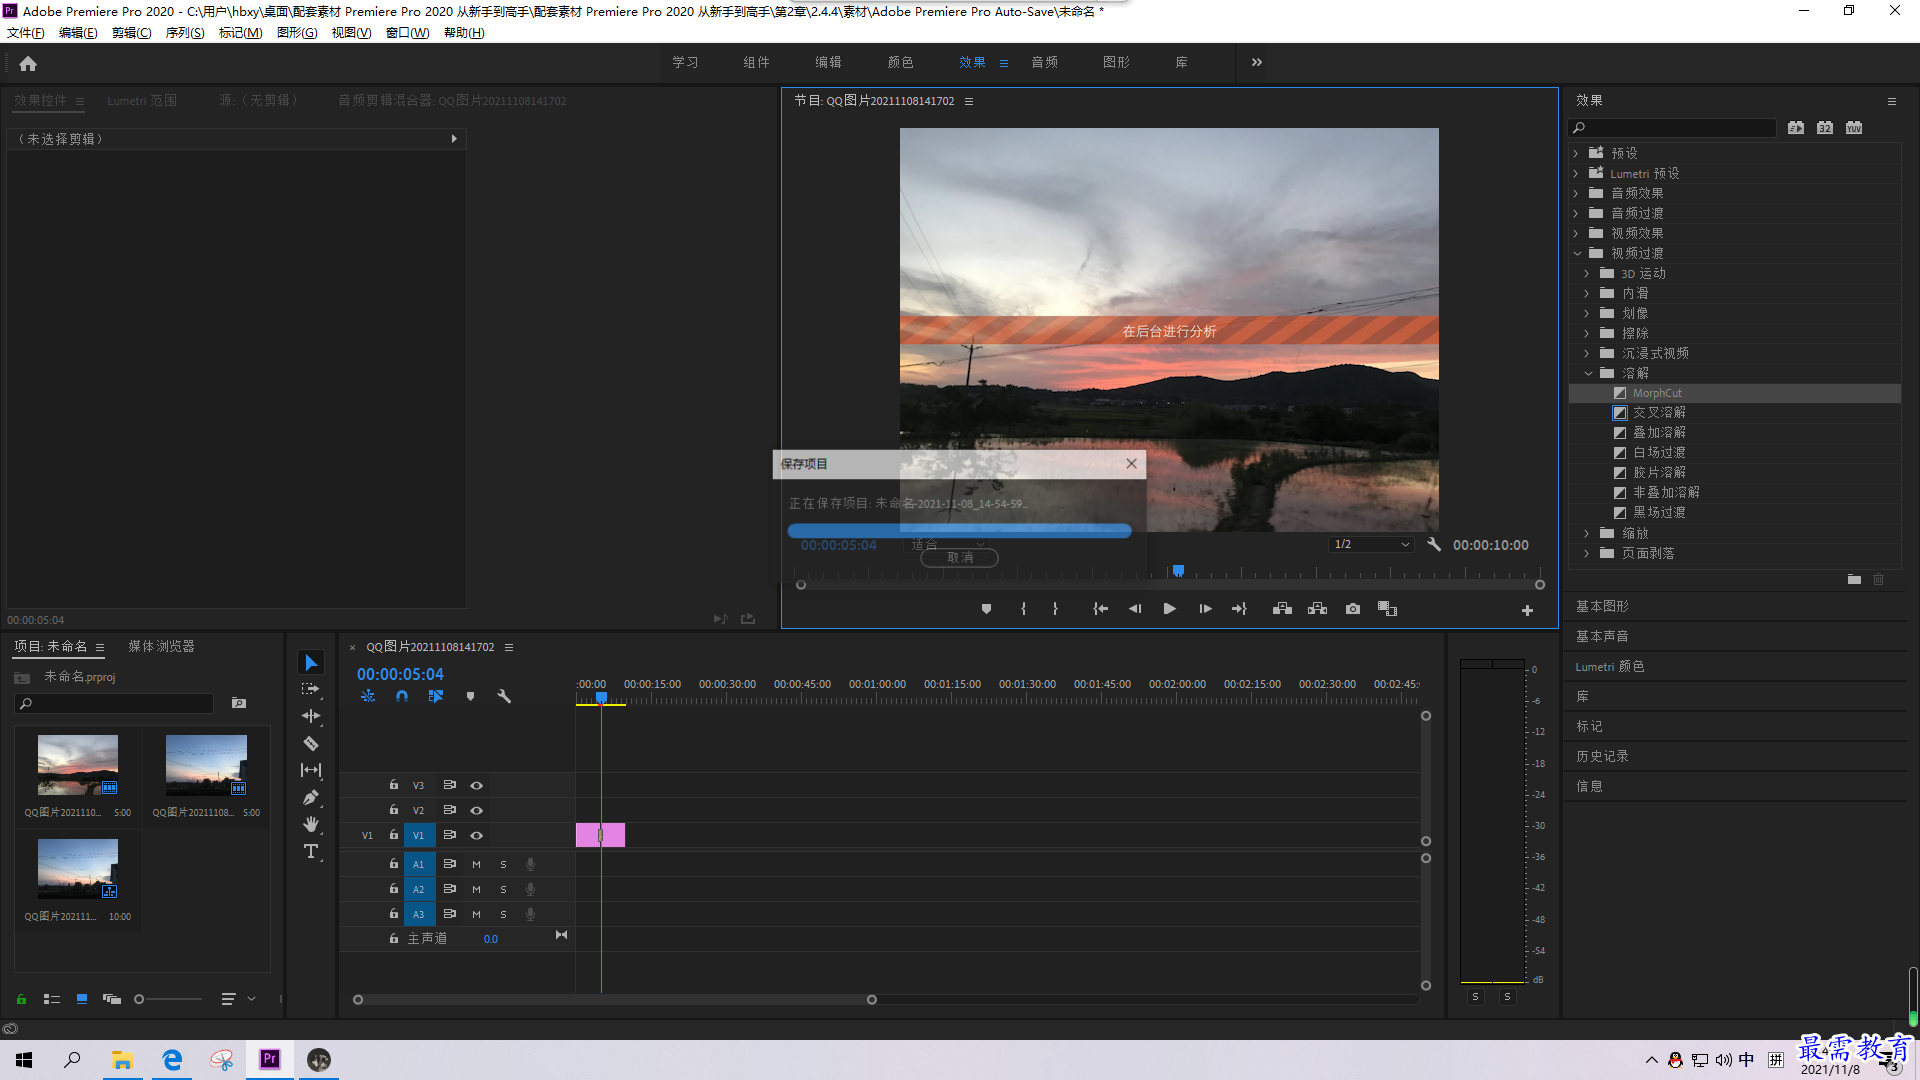Open the Button Editor plus icon
The height and width of the screenshot is (1080, 1920).
1527,610
